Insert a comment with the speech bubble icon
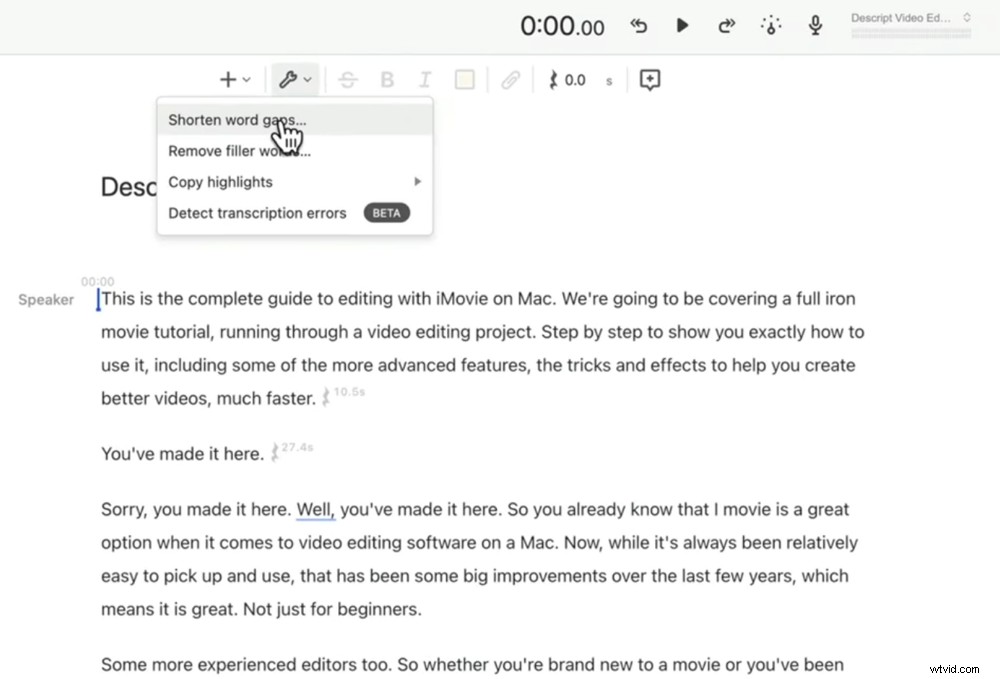 click(x=649, y=79)
